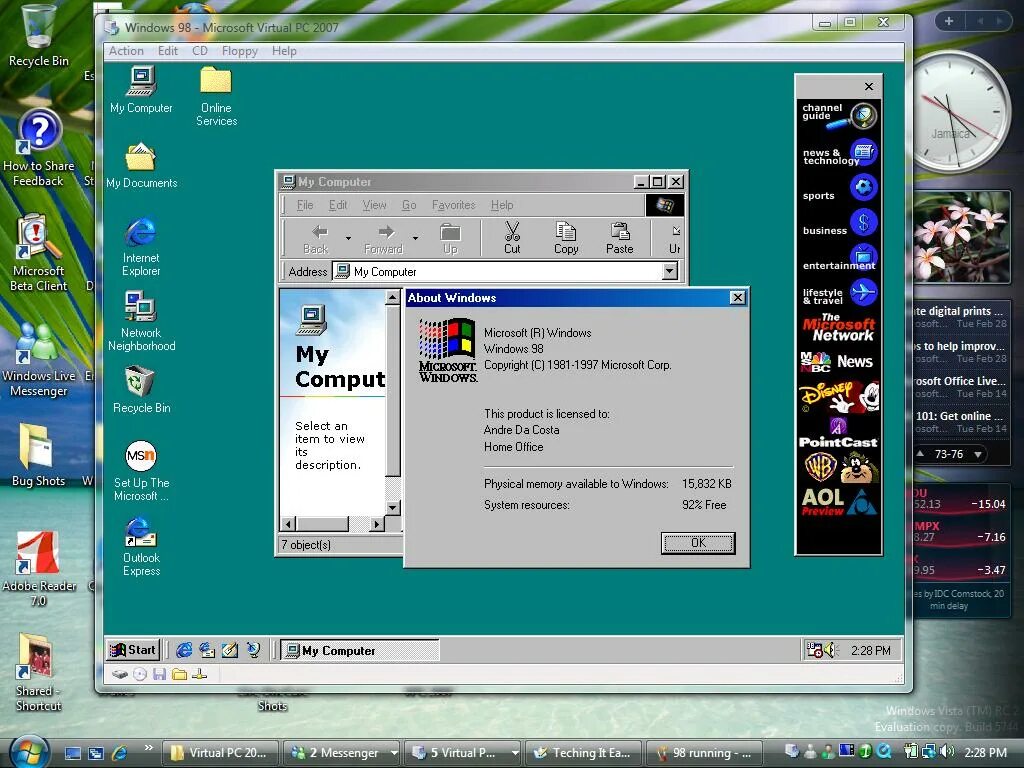Expand the Virtual PC taskbar group arrow

click(515, 753)
